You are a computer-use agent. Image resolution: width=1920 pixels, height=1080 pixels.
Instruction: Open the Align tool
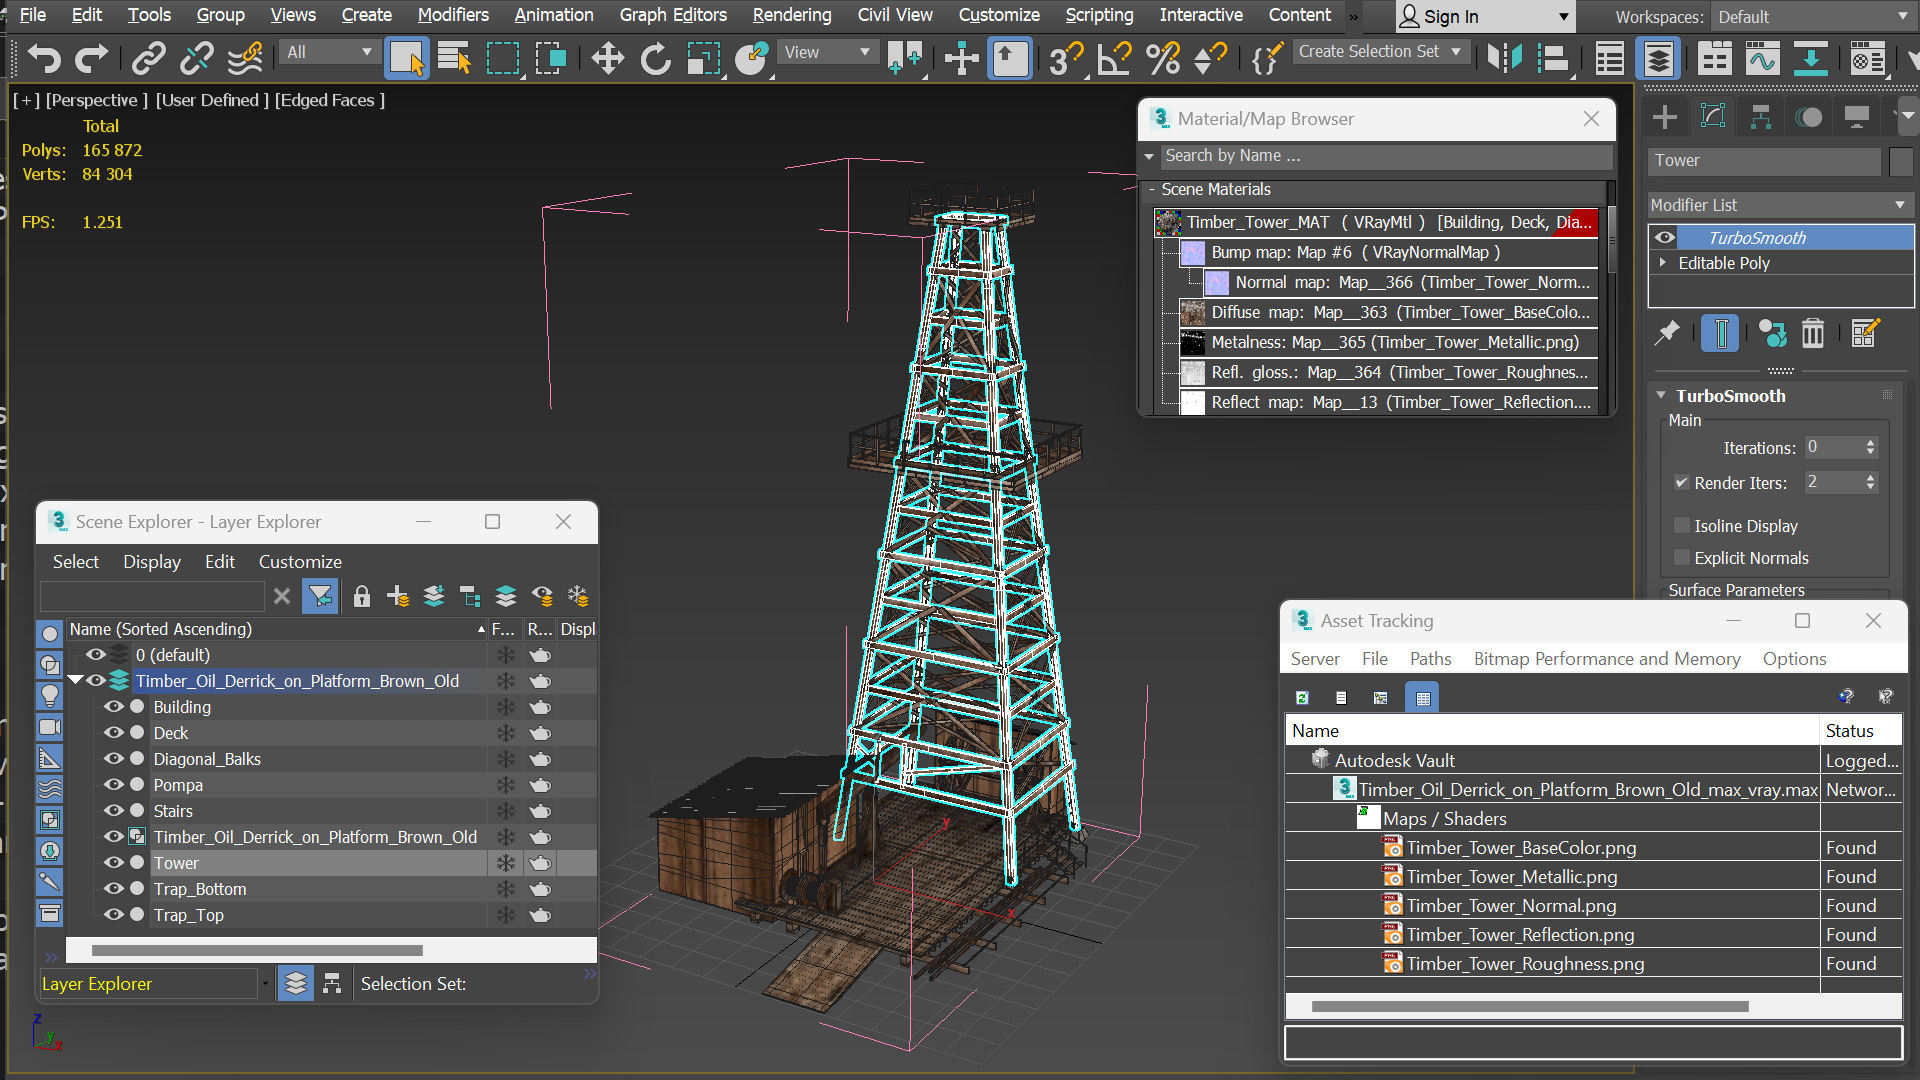(x=1552, y=58)
